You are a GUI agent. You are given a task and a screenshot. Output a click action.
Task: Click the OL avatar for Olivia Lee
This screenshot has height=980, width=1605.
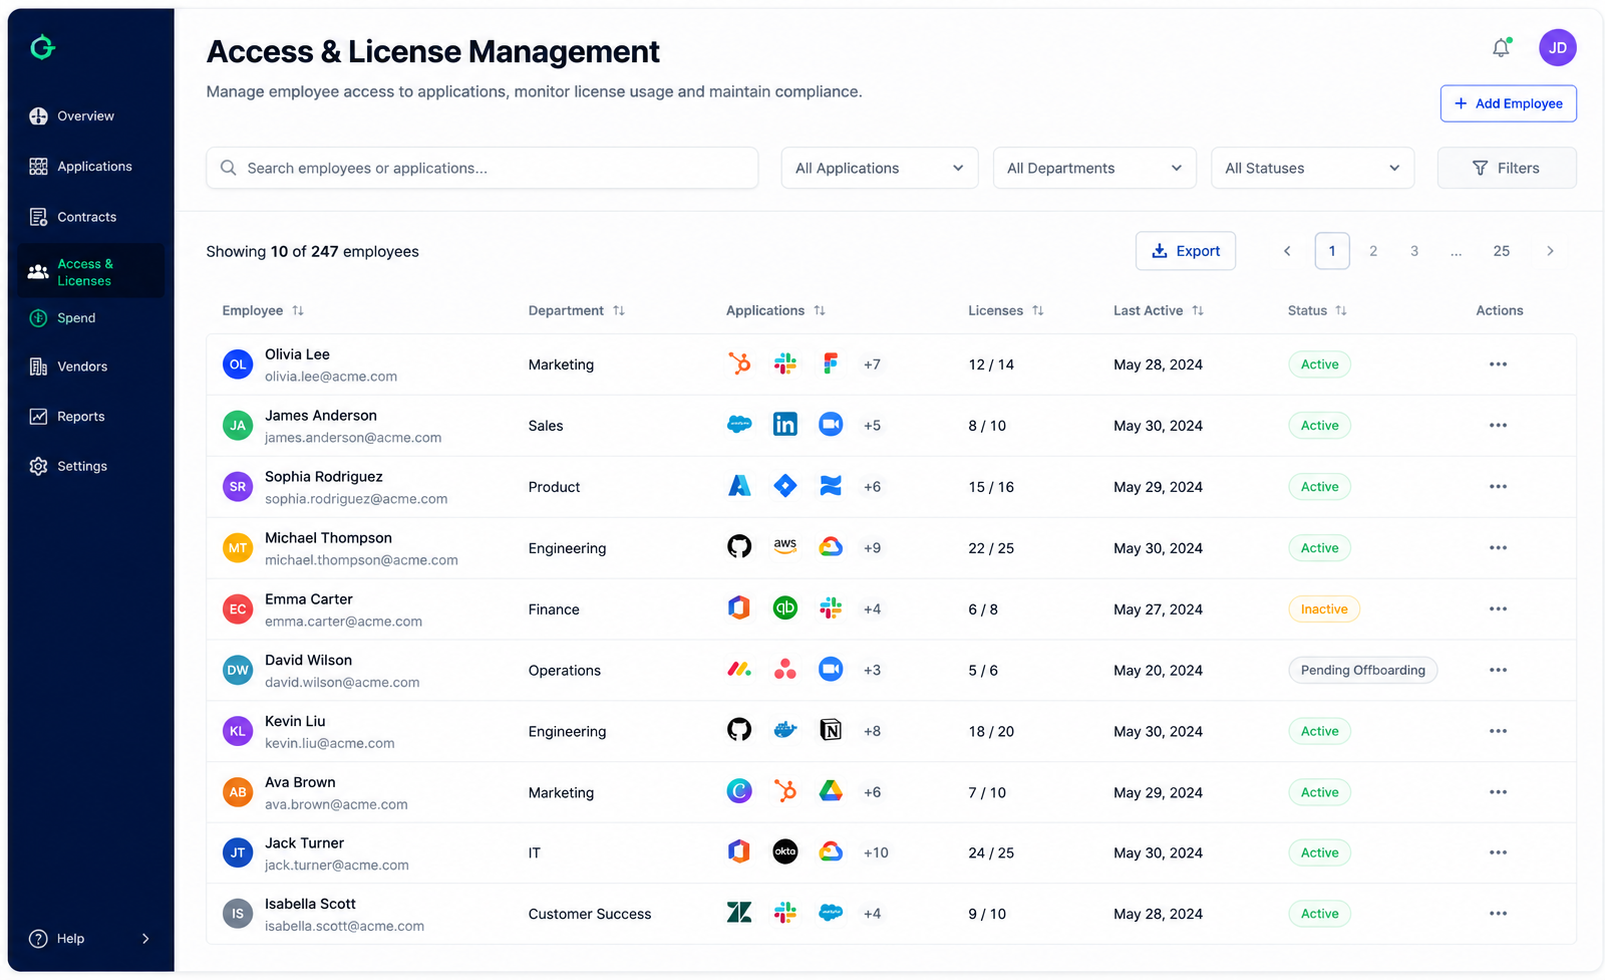tap(237, 364)
